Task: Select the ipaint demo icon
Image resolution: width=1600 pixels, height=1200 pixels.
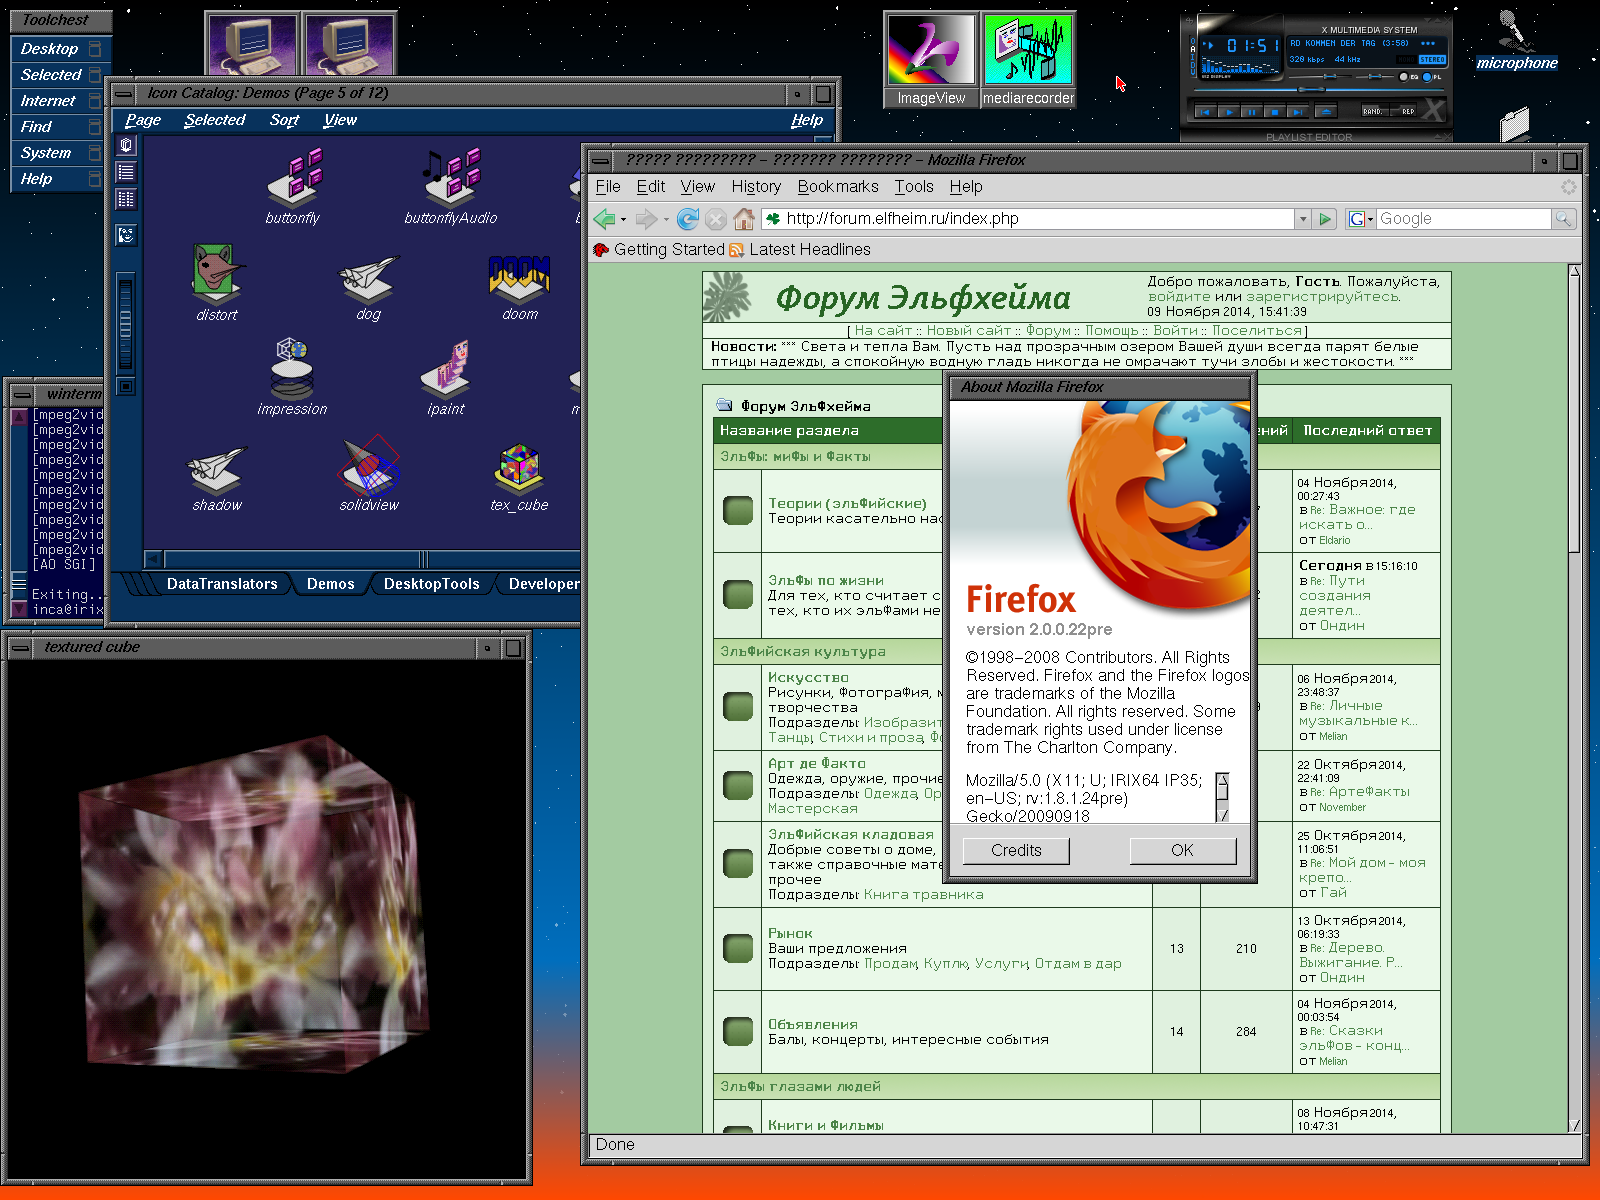Action: 446,378
